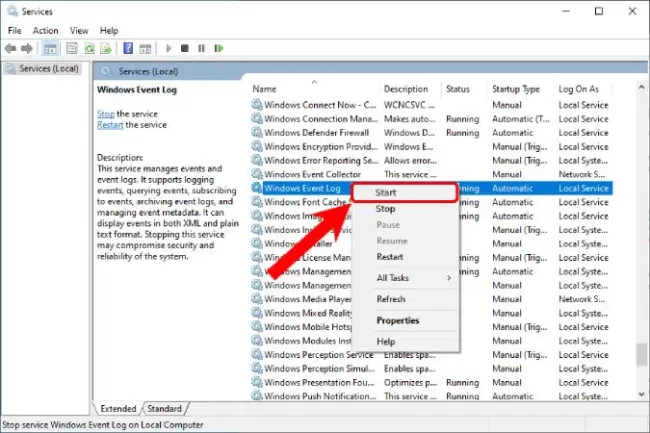The image size is (650, 433).
Task: Sort by the Name column header
Action: point(314,89)
